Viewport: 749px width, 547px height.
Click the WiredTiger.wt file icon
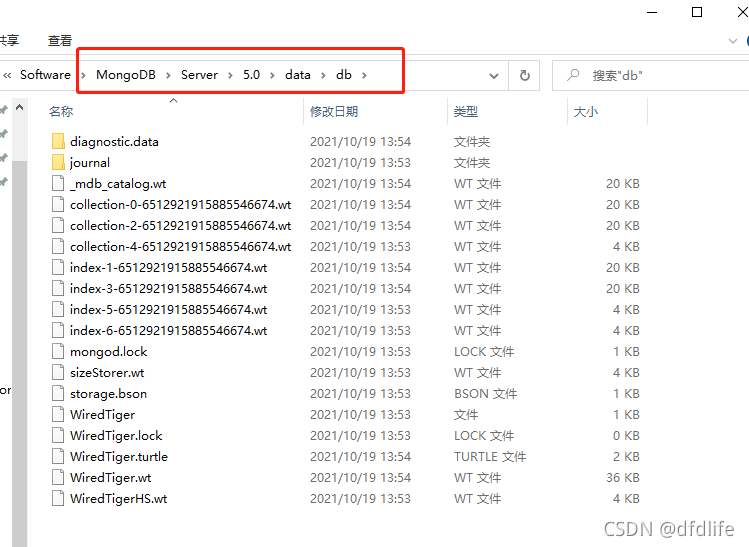(58, 478)
